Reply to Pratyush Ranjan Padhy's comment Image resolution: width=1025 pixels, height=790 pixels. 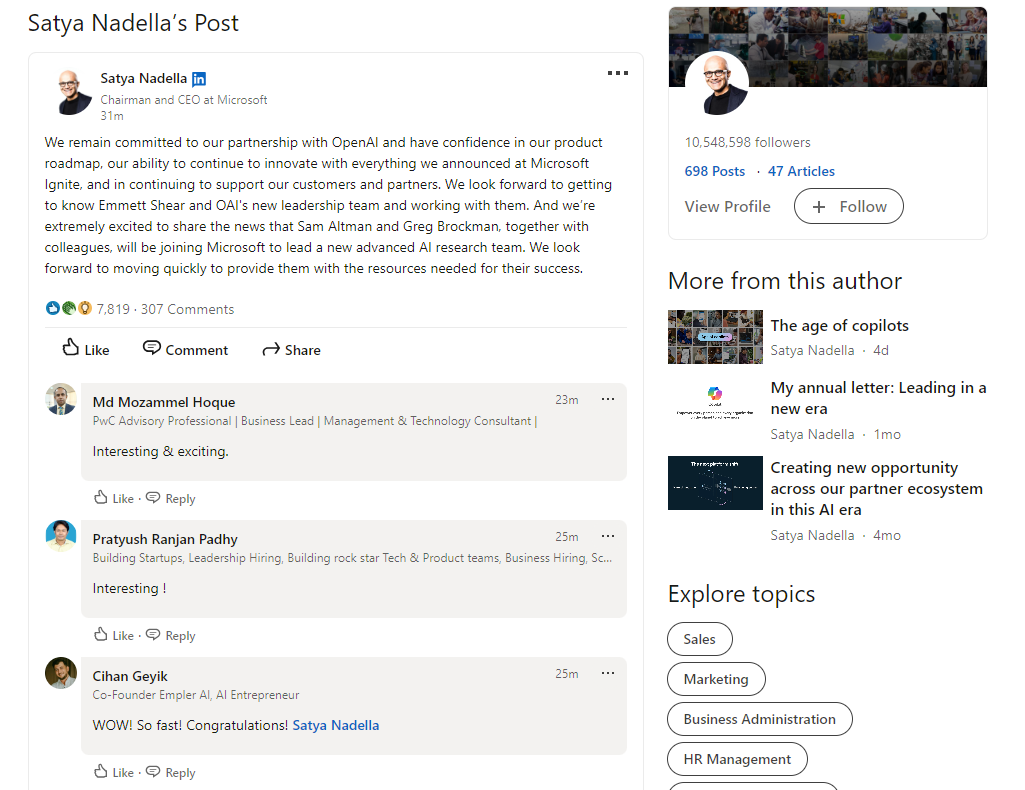pos(171,635)
